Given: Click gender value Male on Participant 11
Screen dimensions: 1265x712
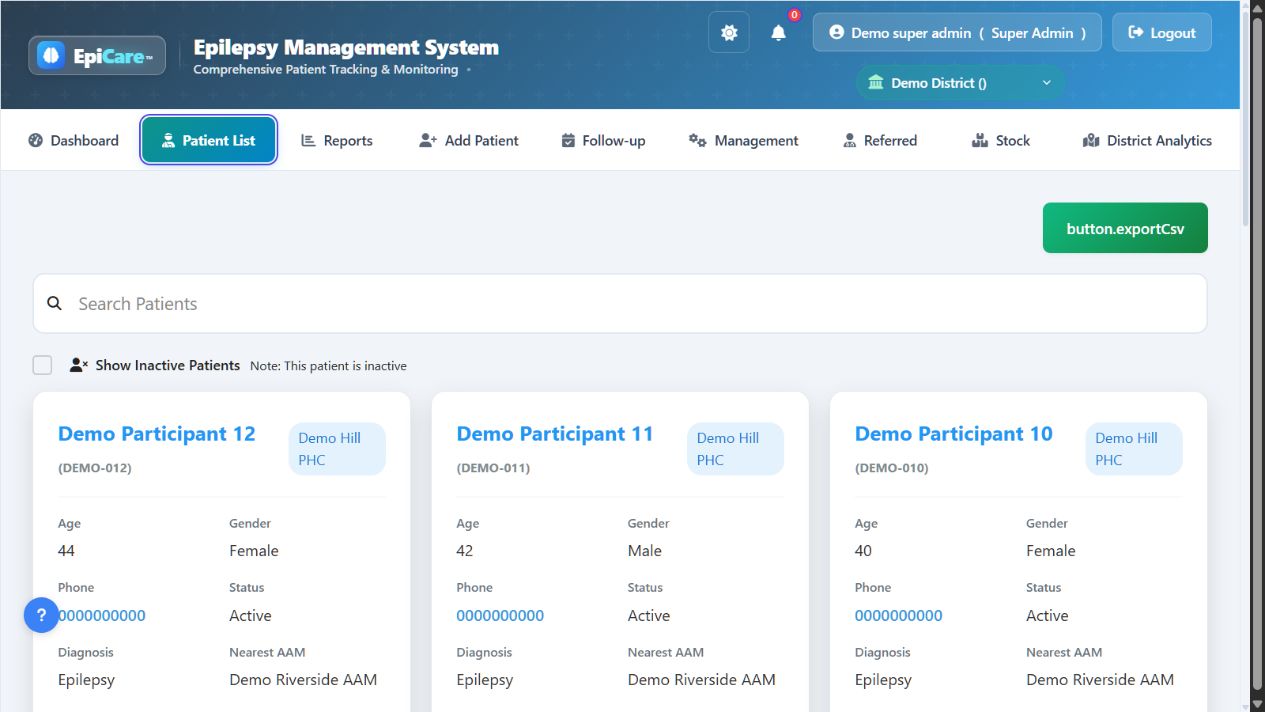Looking at the screenshot, I should point(645,551).
